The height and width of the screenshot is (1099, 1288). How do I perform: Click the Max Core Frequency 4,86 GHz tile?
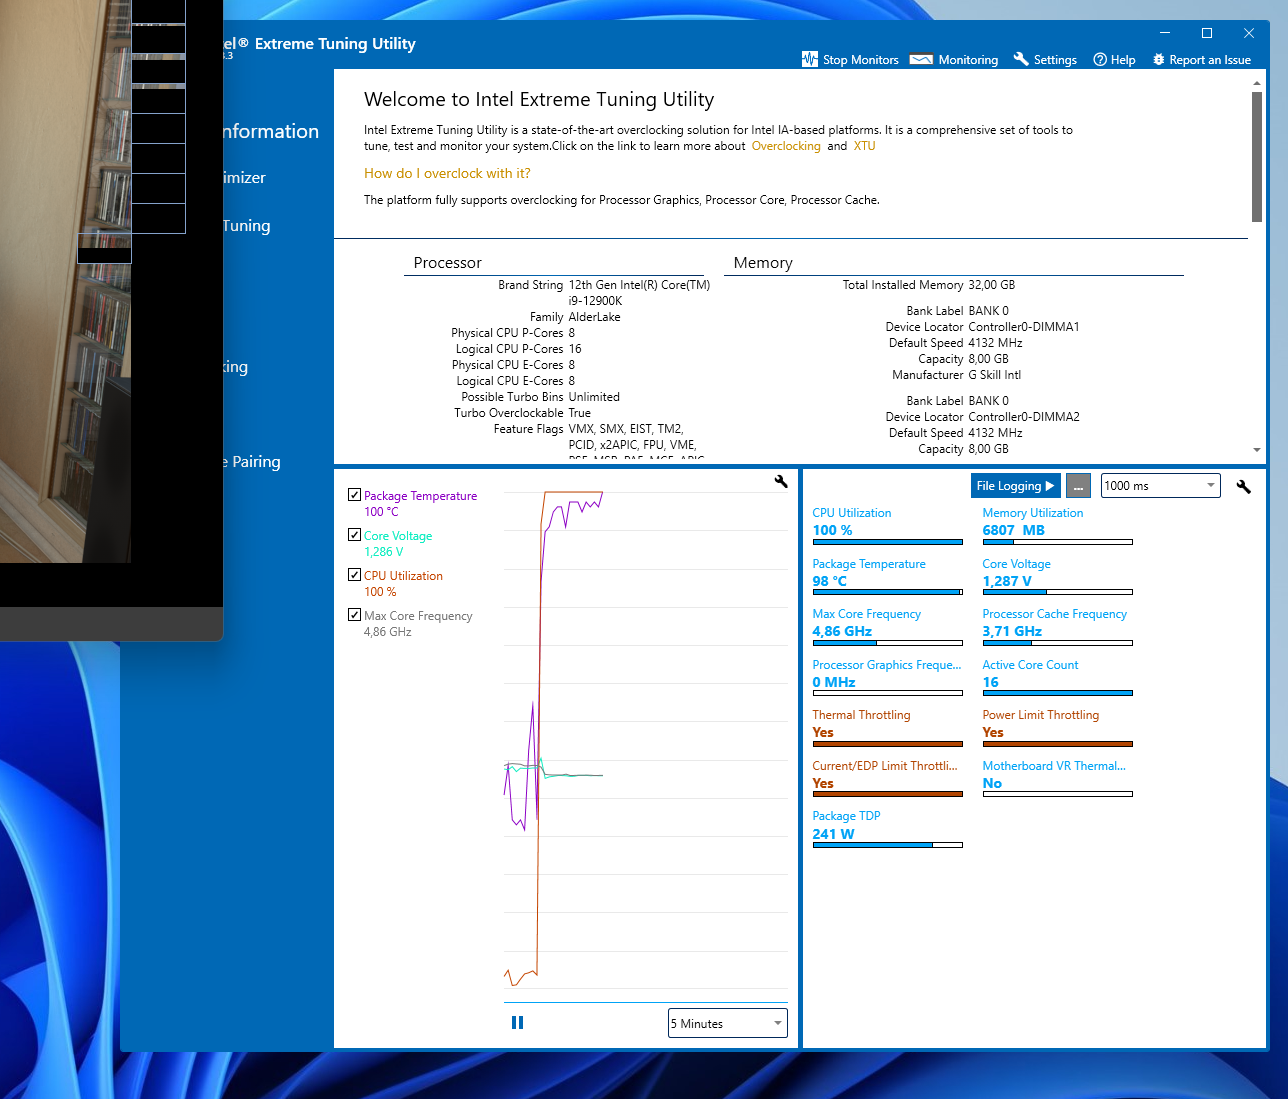tap(887, 626)
